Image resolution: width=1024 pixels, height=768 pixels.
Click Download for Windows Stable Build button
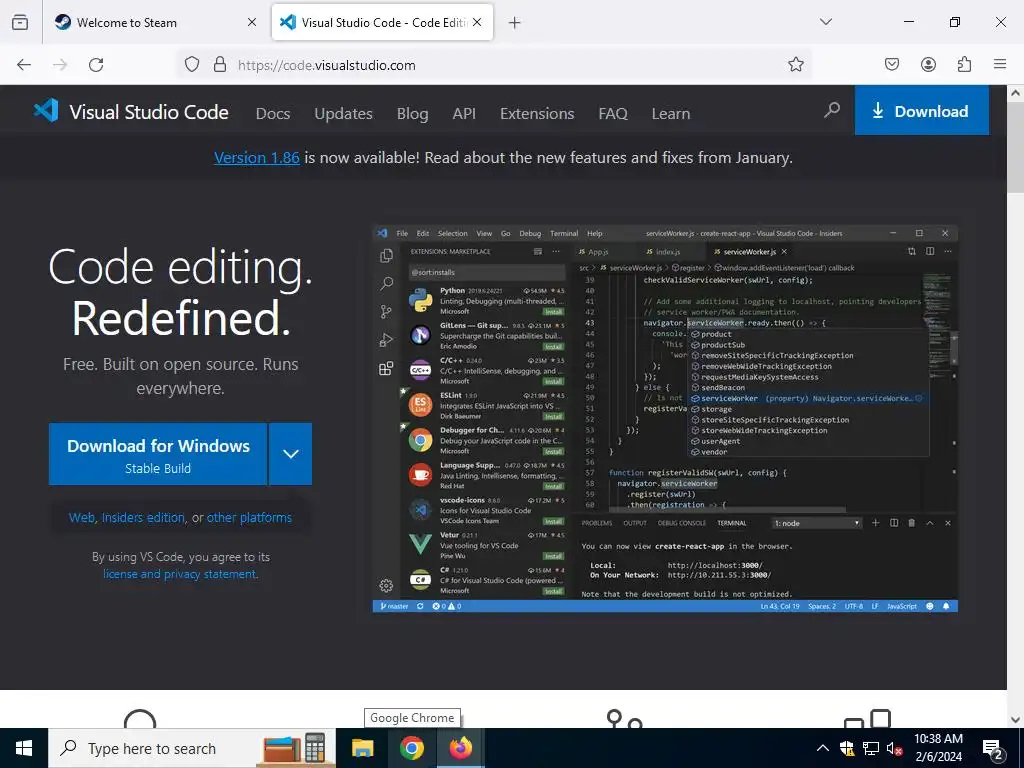pyautogui.click(x=158, y=454)
